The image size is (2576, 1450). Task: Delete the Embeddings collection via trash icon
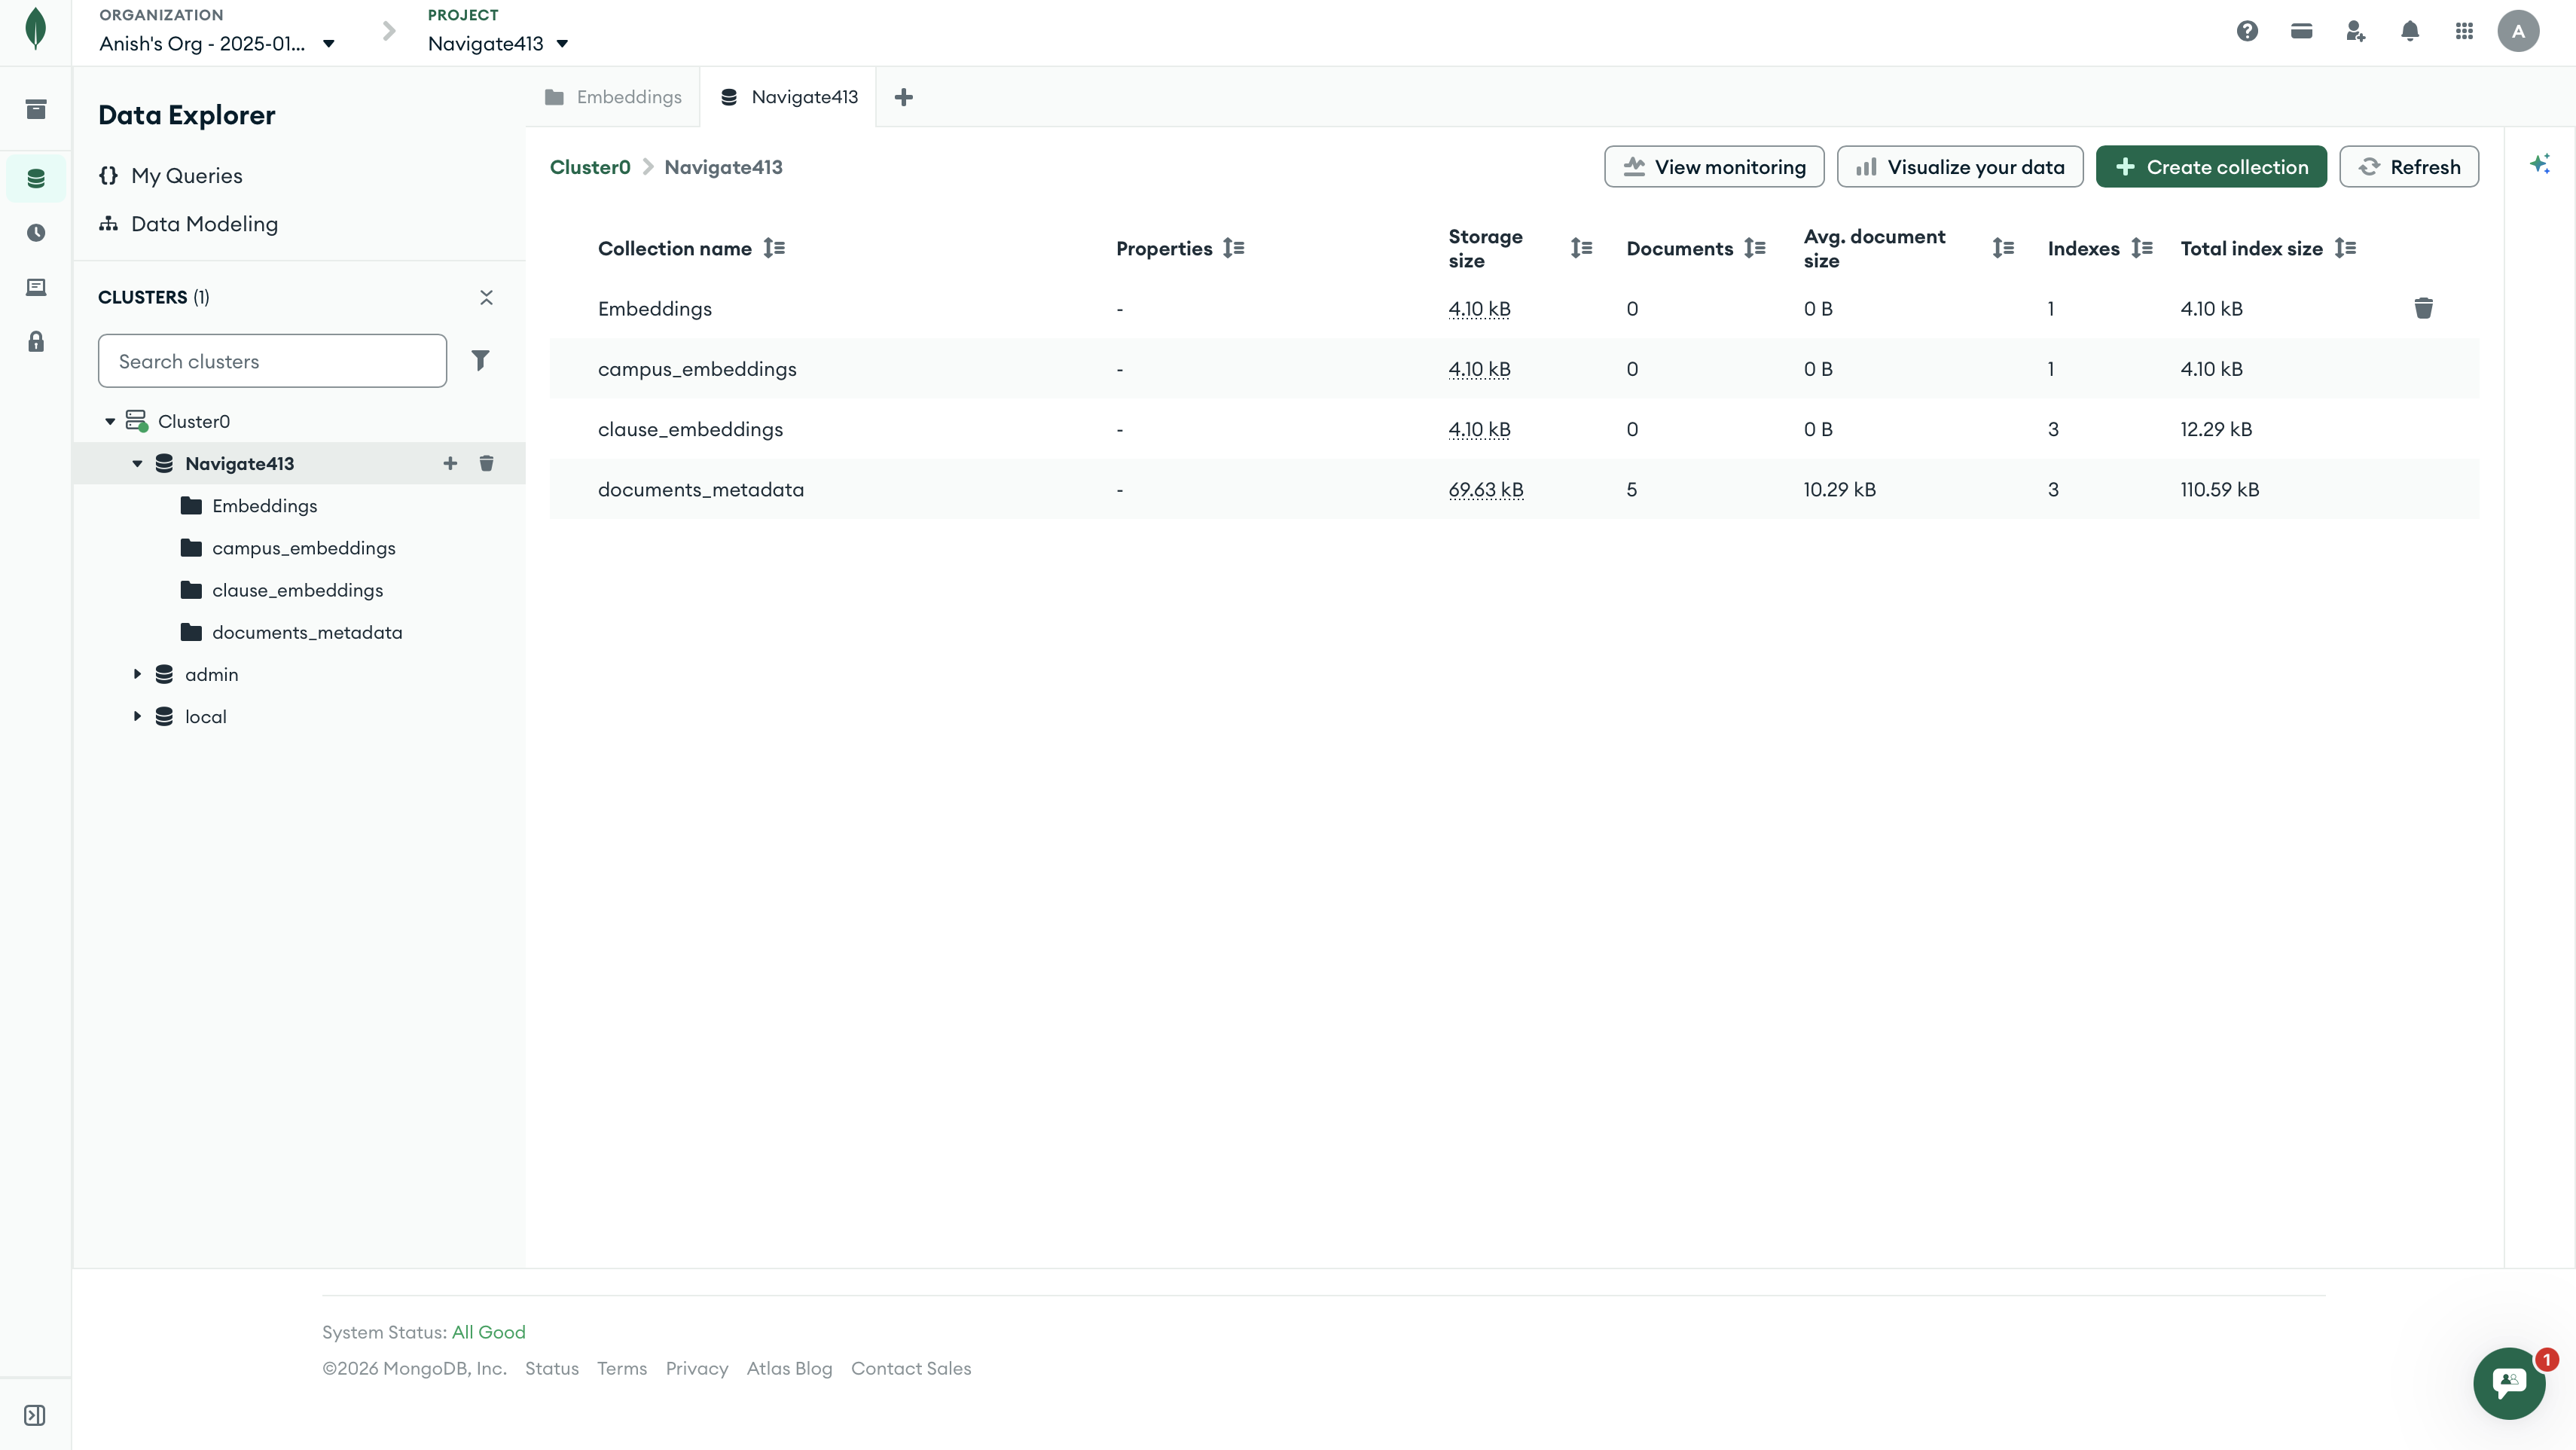(2423, 308)
